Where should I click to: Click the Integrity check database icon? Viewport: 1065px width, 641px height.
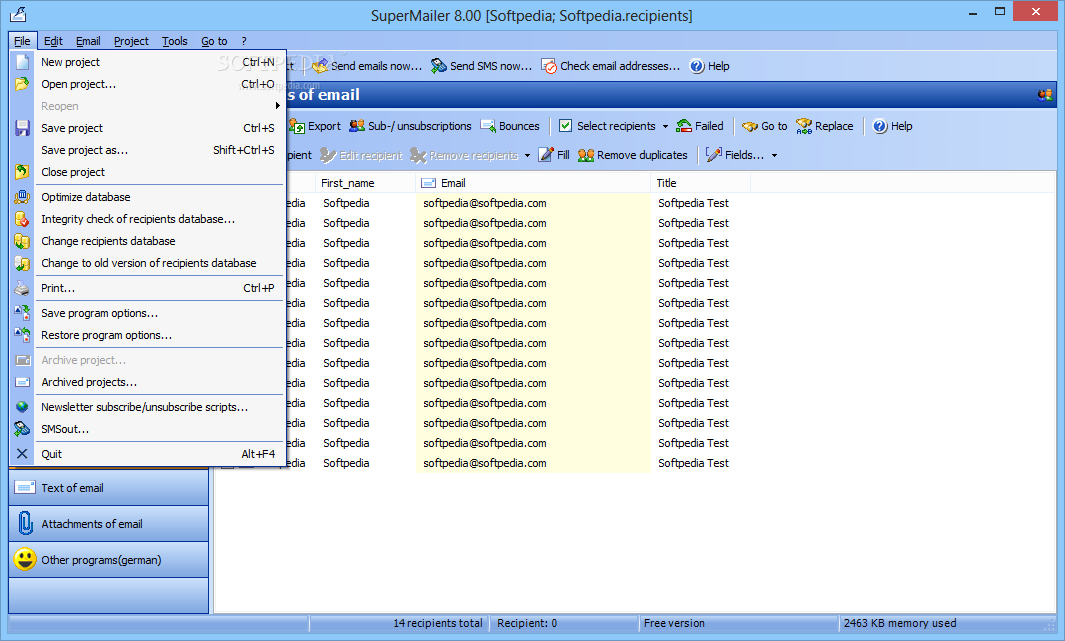[x=22, y=219]
